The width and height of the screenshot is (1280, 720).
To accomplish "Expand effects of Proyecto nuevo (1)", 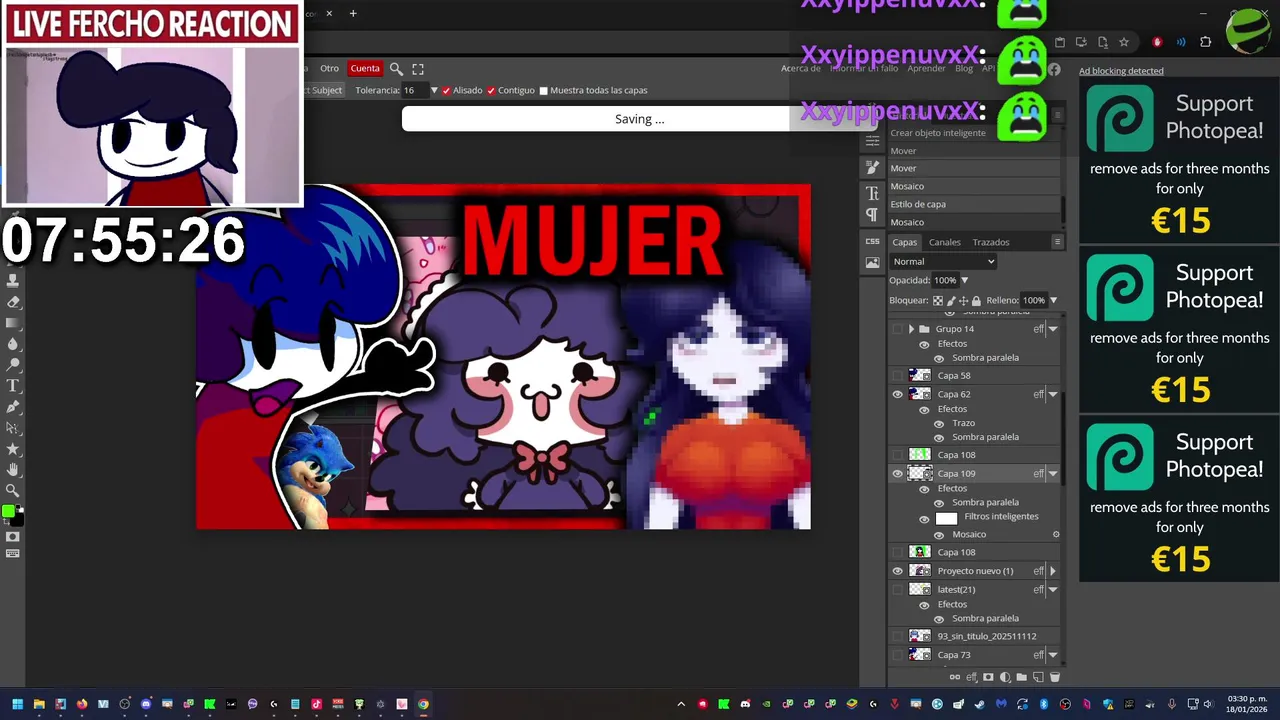I will coord(1052,571).
